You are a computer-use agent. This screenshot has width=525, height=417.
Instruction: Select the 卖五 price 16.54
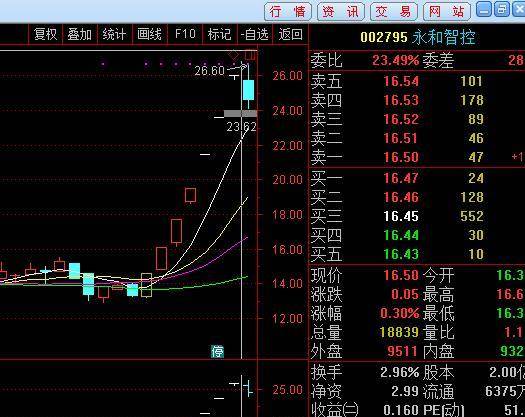[401, 81]
